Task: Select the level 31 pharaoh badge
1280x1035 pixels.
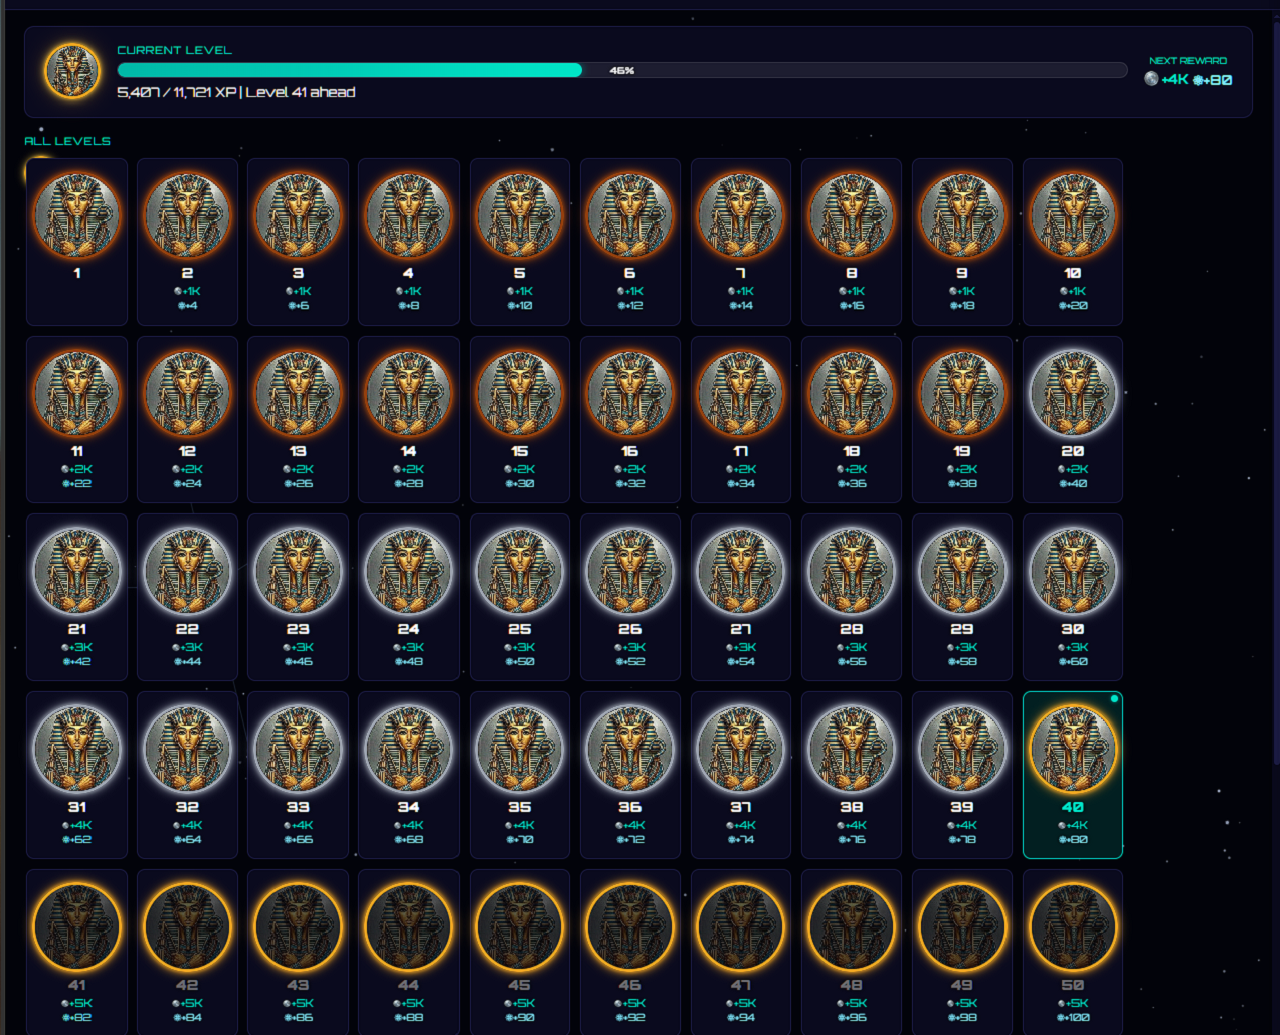Action: [77, 750]
